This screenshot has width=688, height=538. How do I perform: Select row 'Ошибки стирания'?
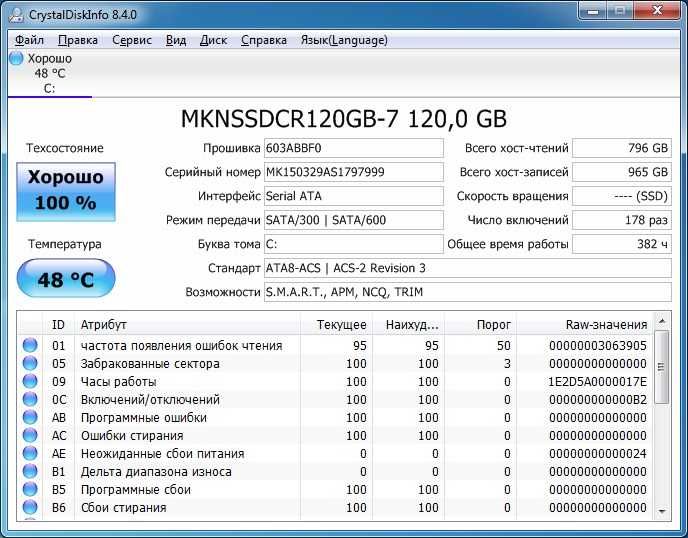click(x=335, y=435)
